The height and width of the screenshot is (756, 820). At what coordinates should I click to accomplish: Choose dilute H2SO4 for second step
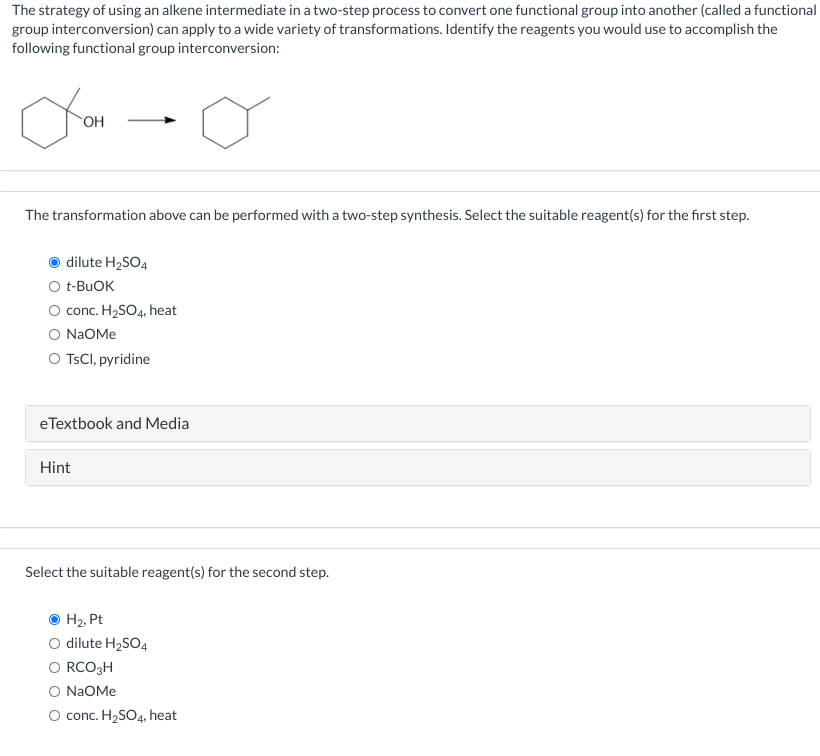coord(54,644)
